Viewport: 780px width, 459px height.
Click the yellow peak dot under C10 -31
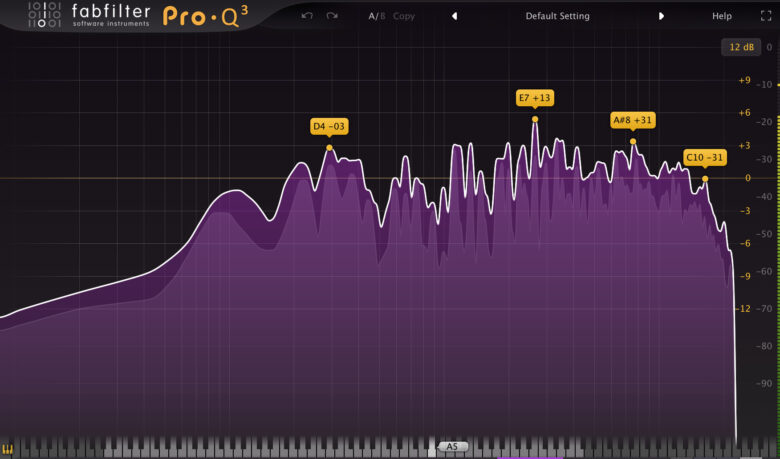pyautogui.click(x=705, y=179)
